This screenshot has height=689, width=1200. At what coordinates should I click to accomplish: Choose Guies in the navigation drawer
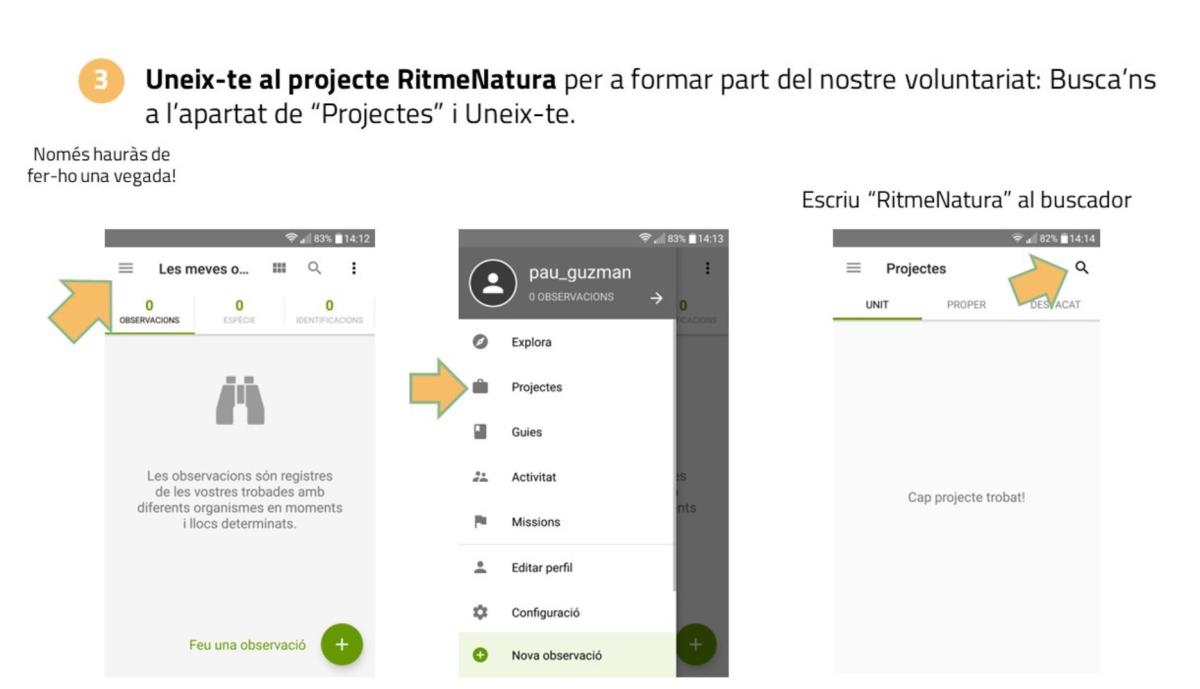[526, 432]
